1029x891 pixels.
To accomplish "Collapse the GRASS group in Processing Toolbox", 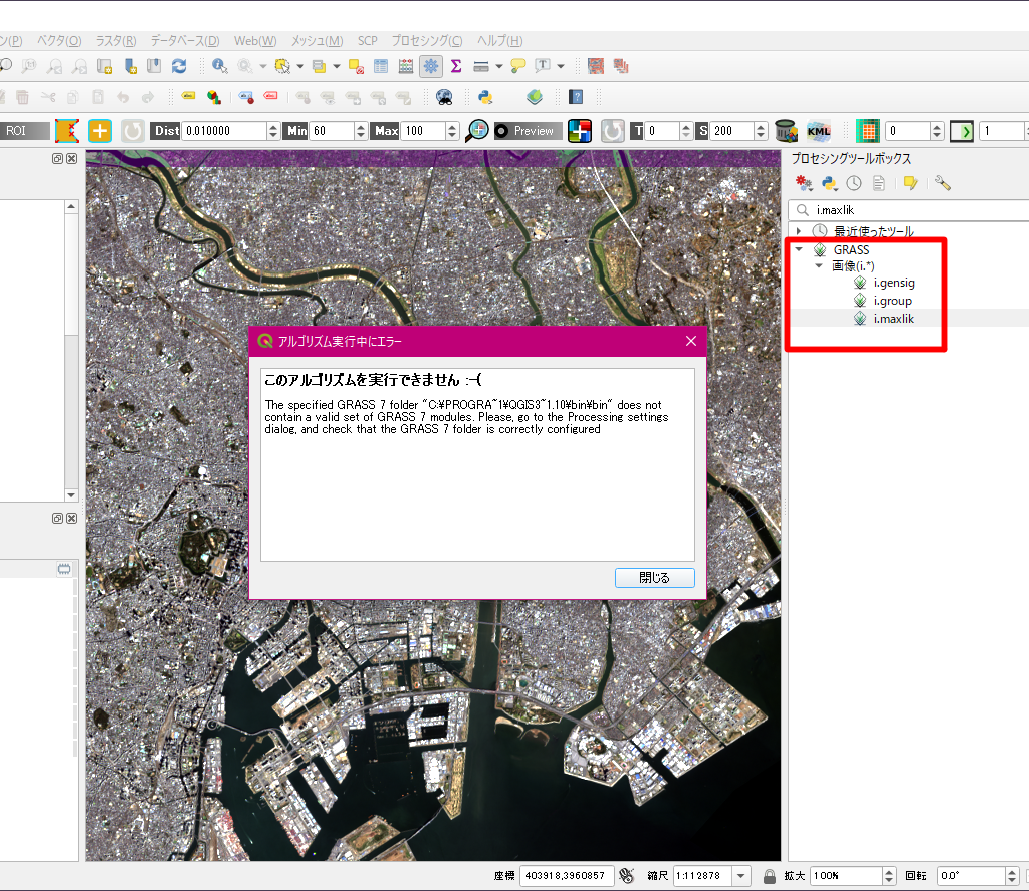I will [799, 248].
